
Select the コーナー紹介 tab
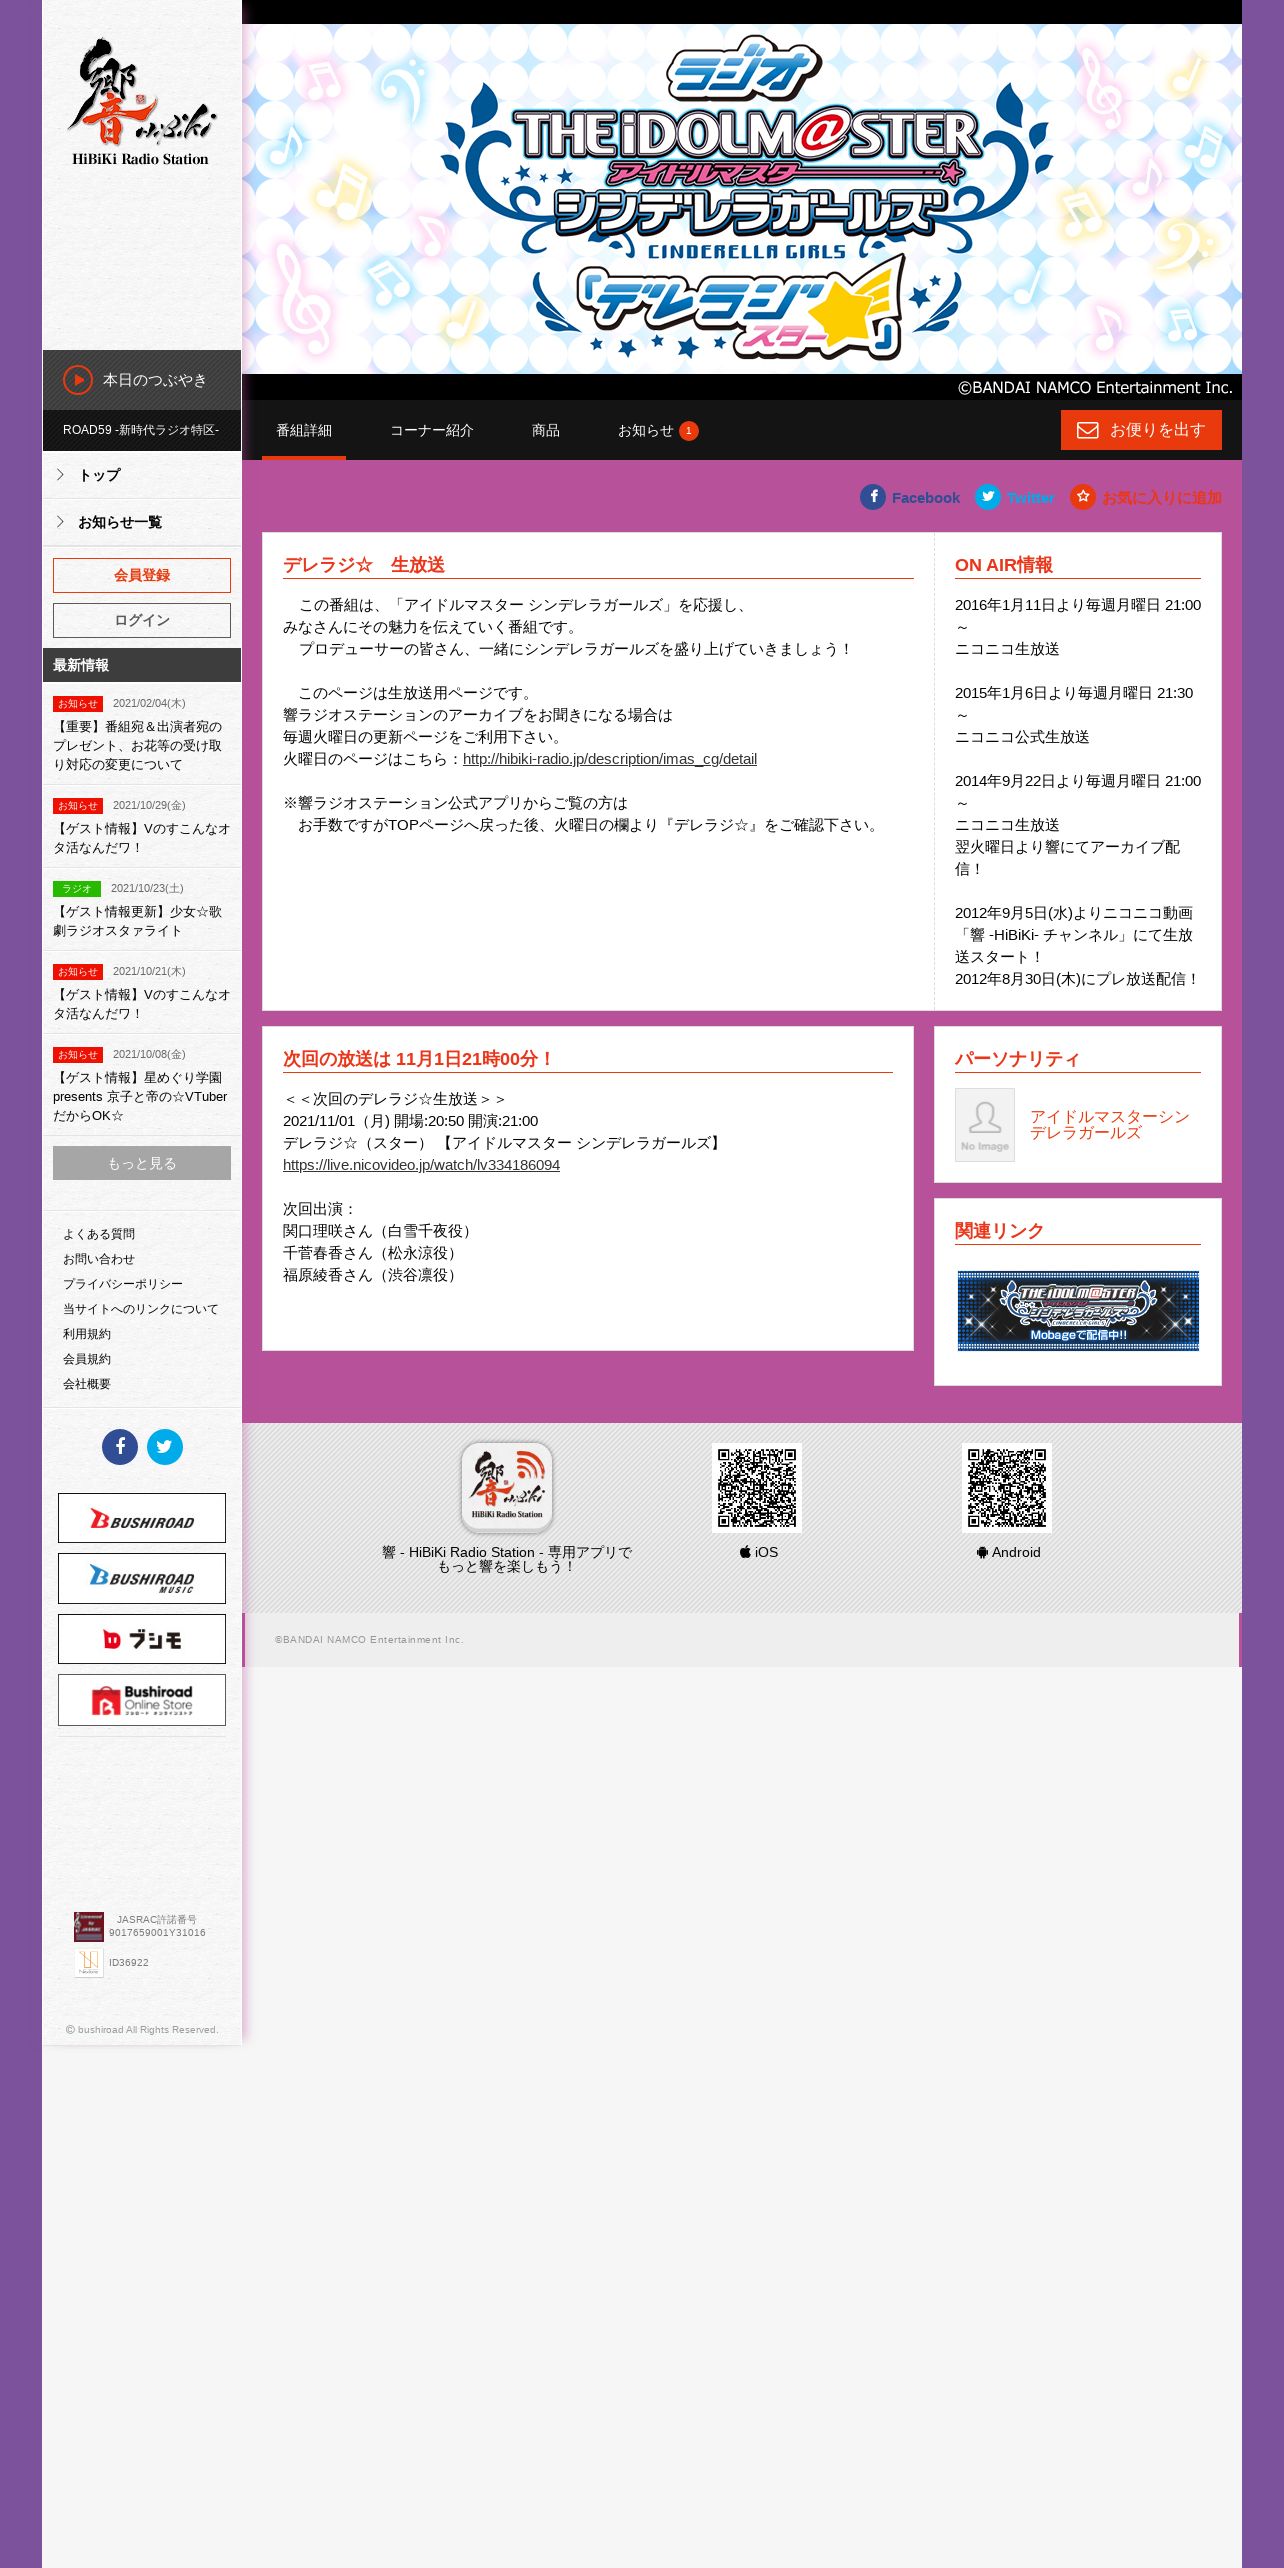pos(432,430)
